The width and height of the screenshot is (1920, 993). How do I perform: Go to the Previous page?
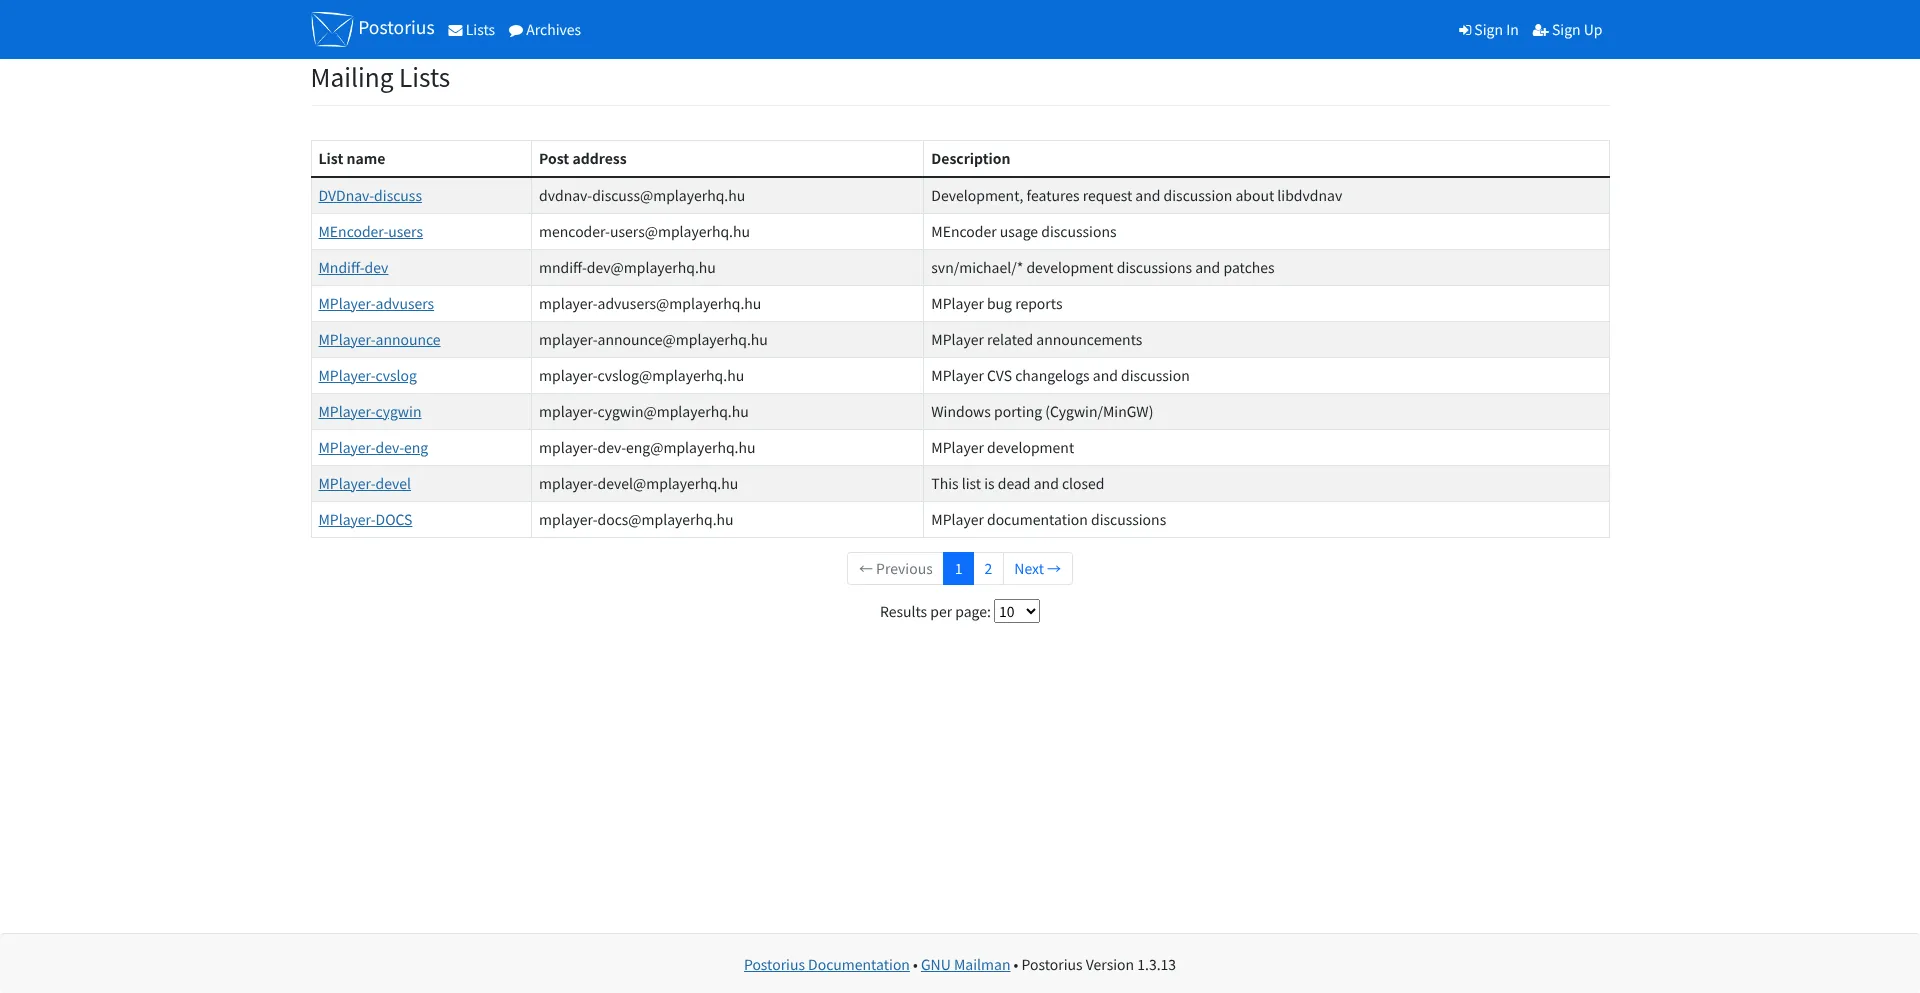[895, 569]
